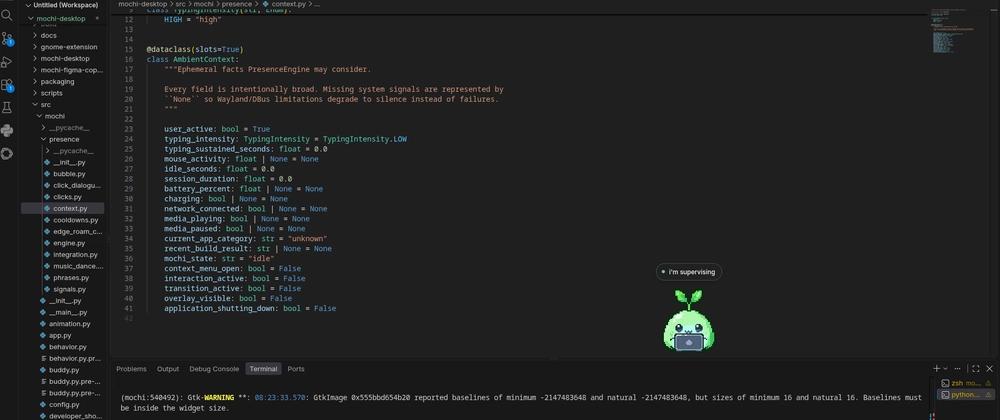Switch to the Ports tab
1000x420 pixels.
click(x=296, y=368)
